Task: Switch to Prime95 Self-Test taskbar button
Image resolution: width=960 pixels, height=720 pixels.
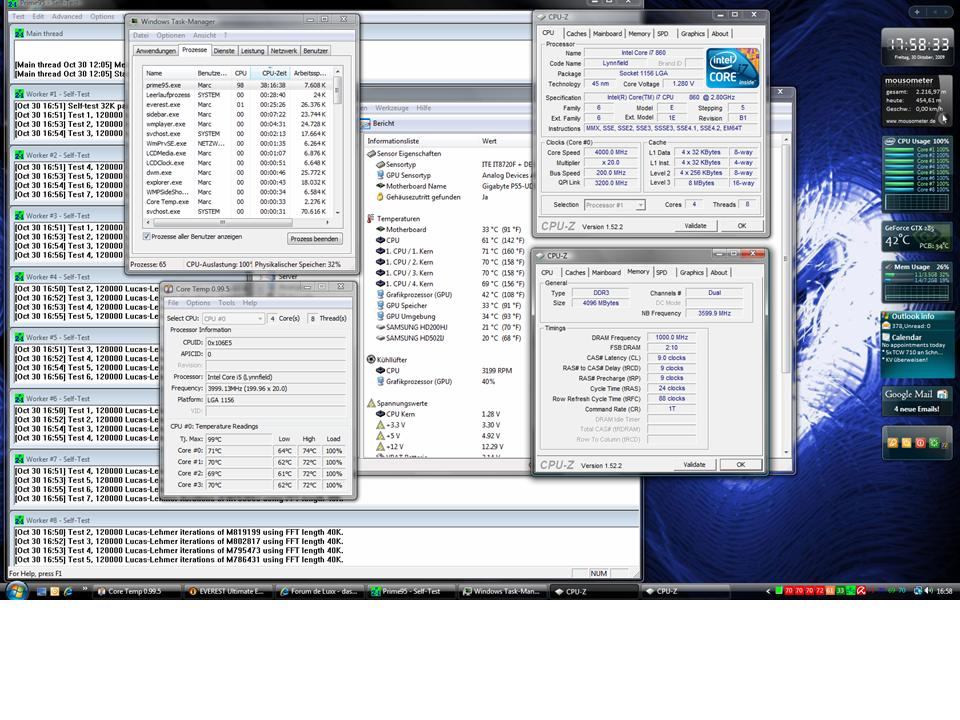Action: (x=411, y=591)
